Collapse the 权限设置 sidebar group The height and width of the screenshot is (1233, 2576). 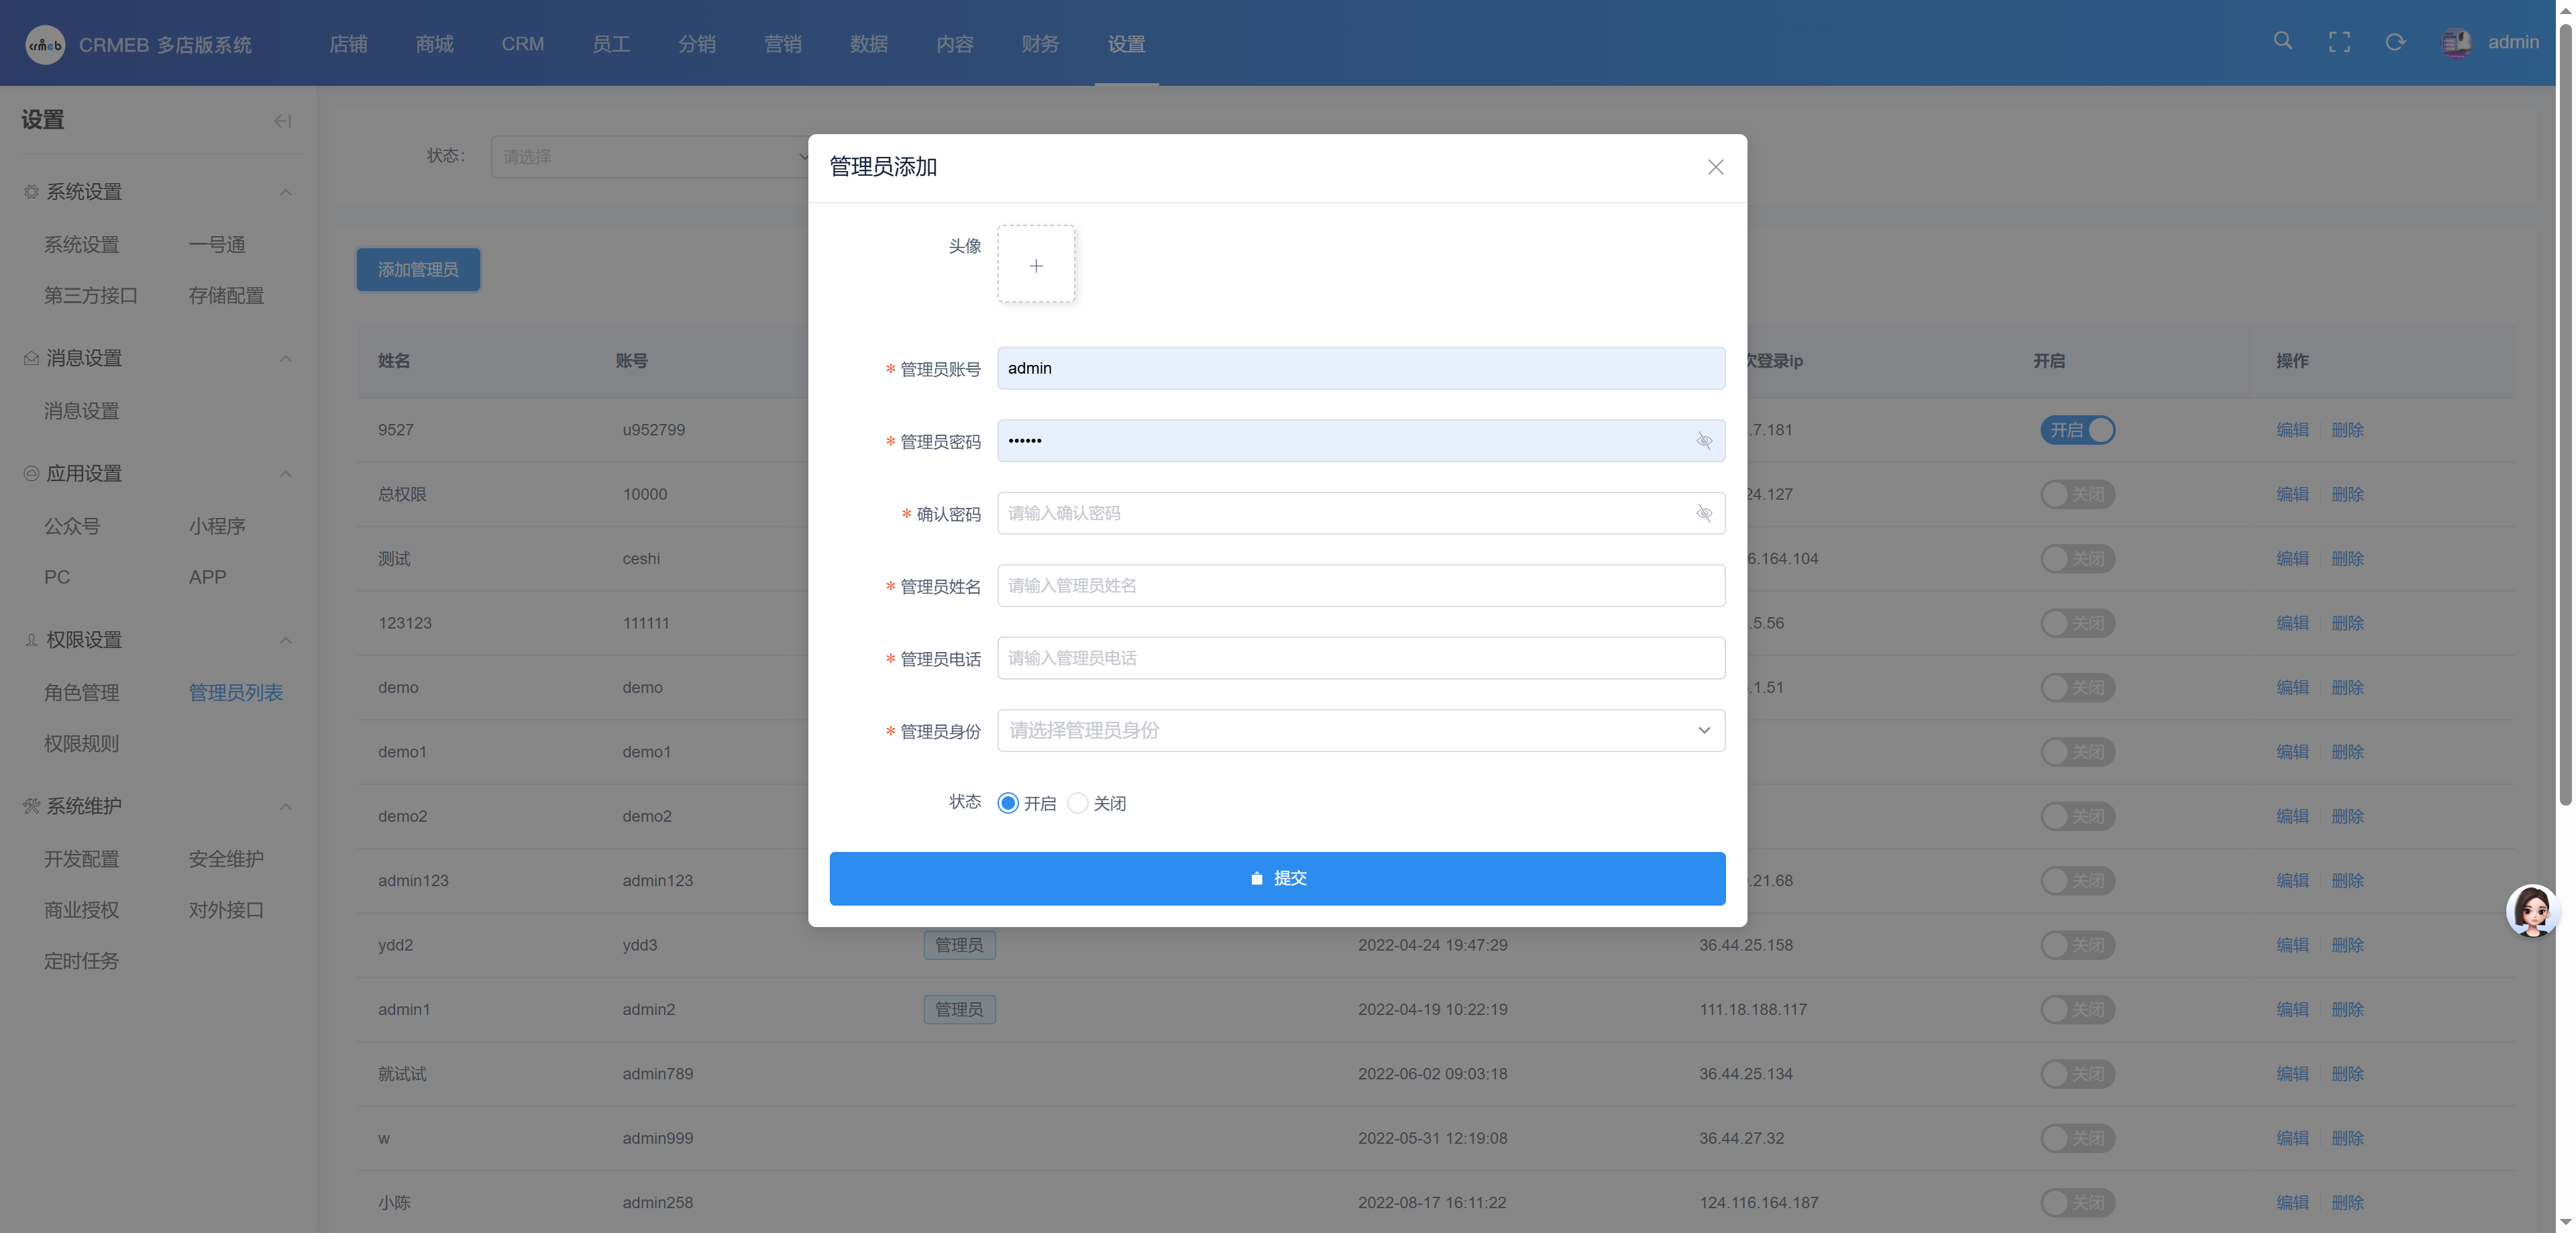(285, 640)
